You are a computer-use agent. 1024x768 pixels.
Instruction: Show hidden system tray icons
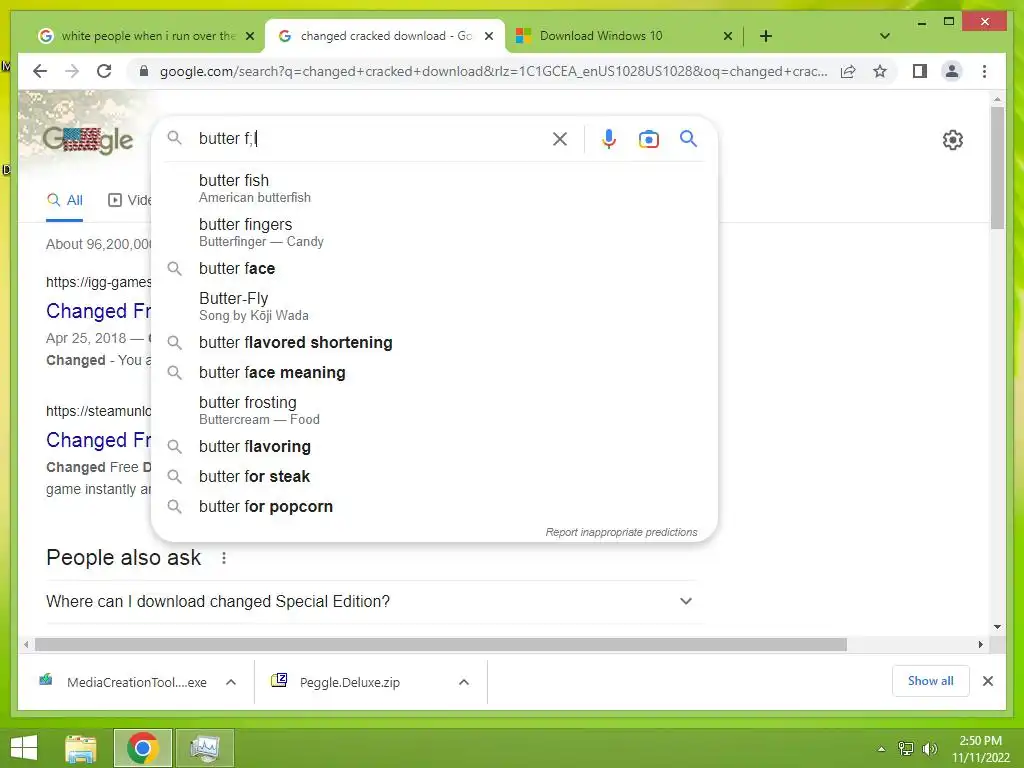[x=882, y=749]
